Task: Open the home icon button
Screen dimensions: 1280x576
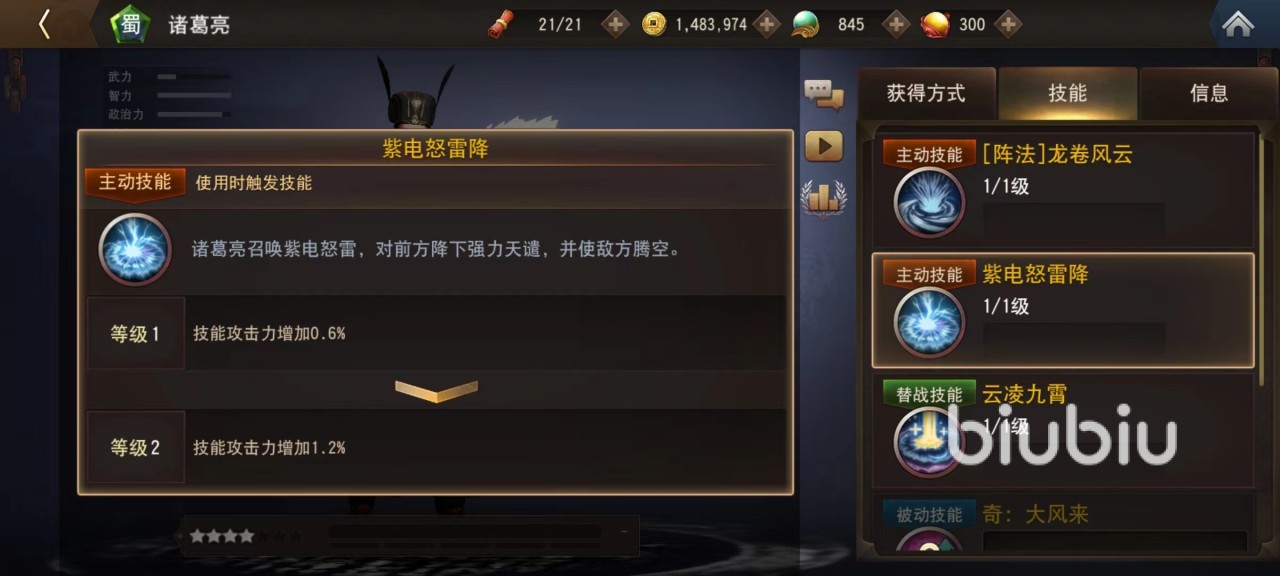Action: [1238, 24]
